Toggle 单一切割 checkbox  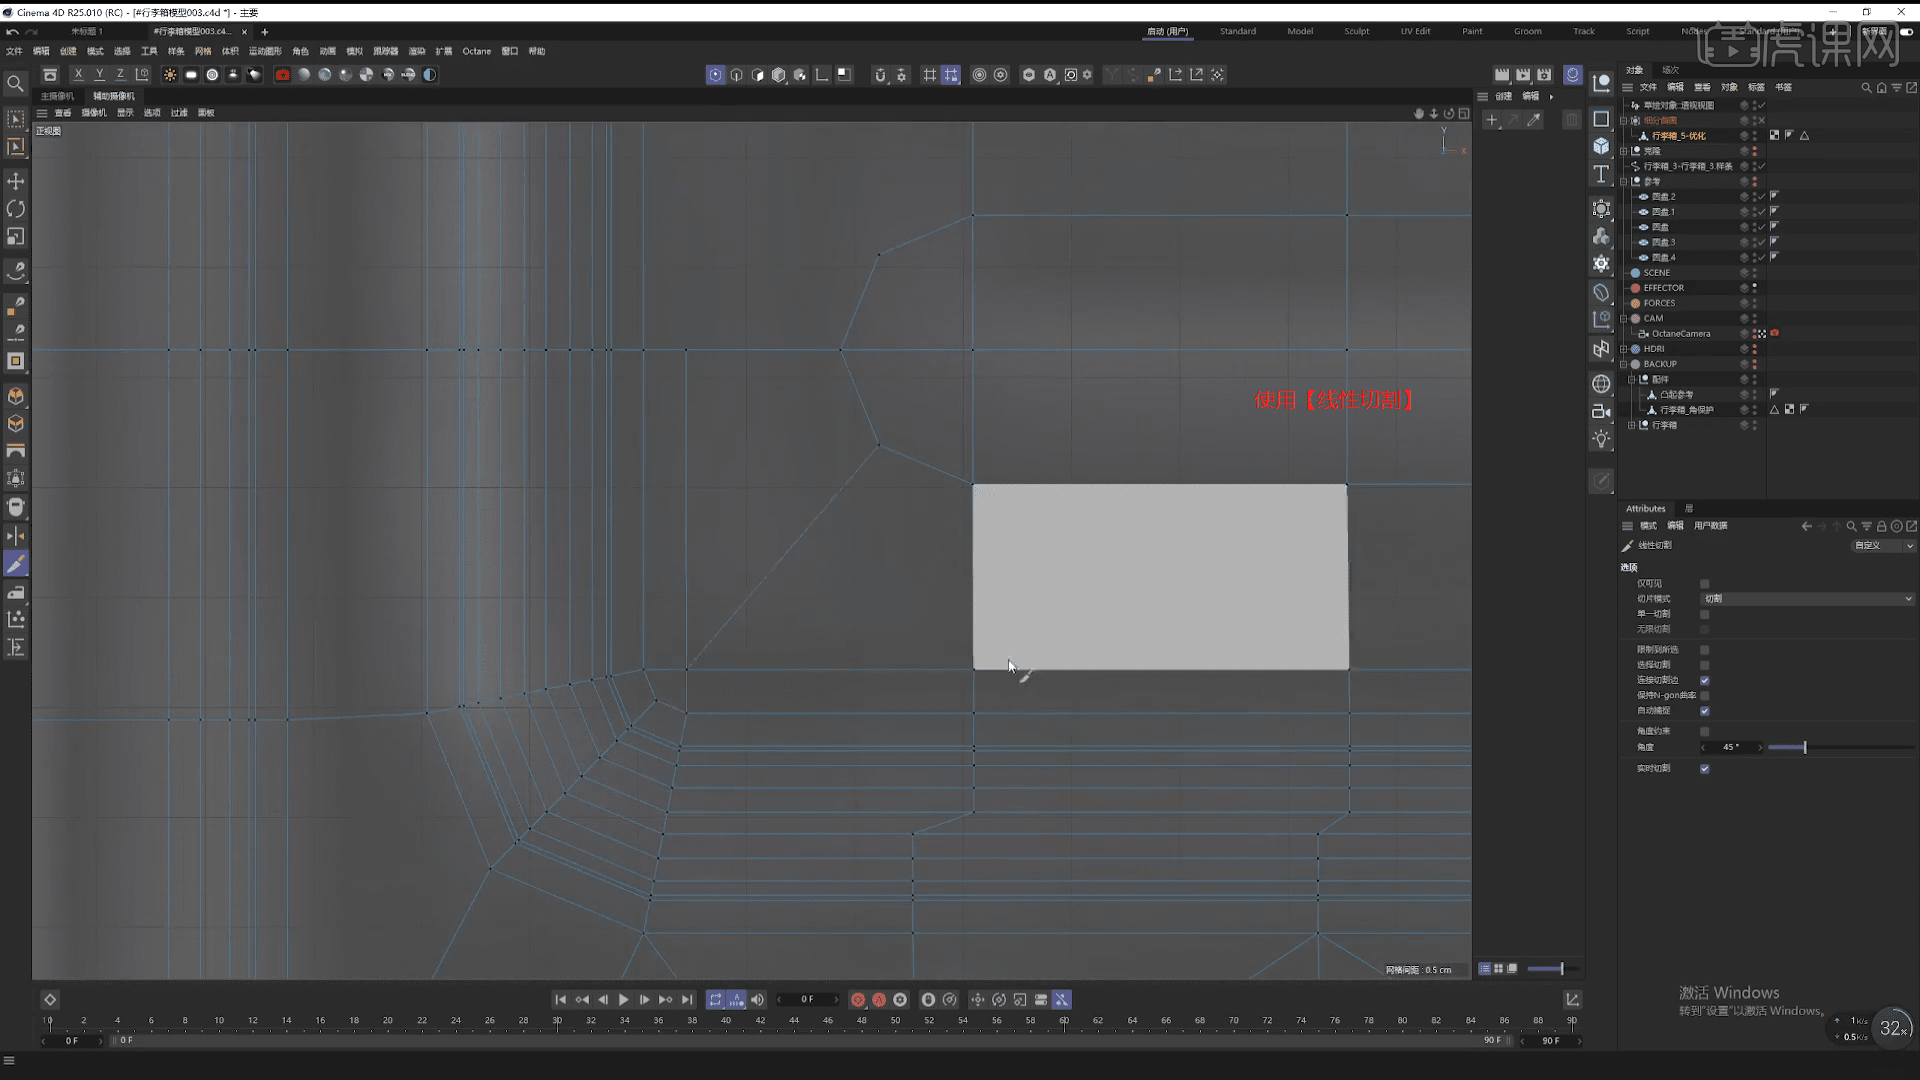tap(1705, 614)
